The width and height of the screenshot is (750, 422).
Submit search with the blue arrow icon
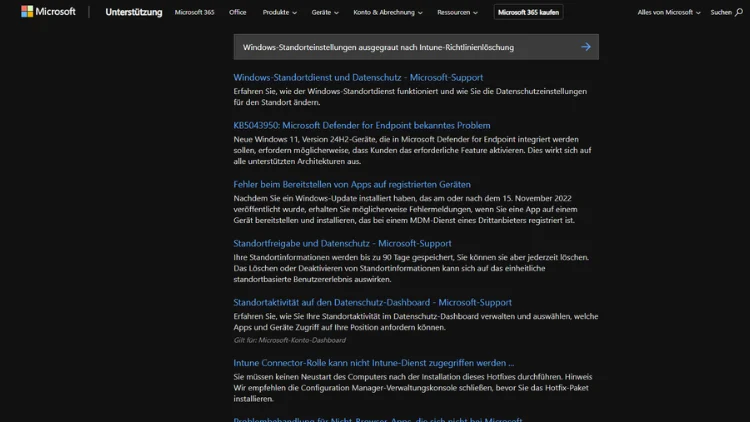click(x=586, y=47)
